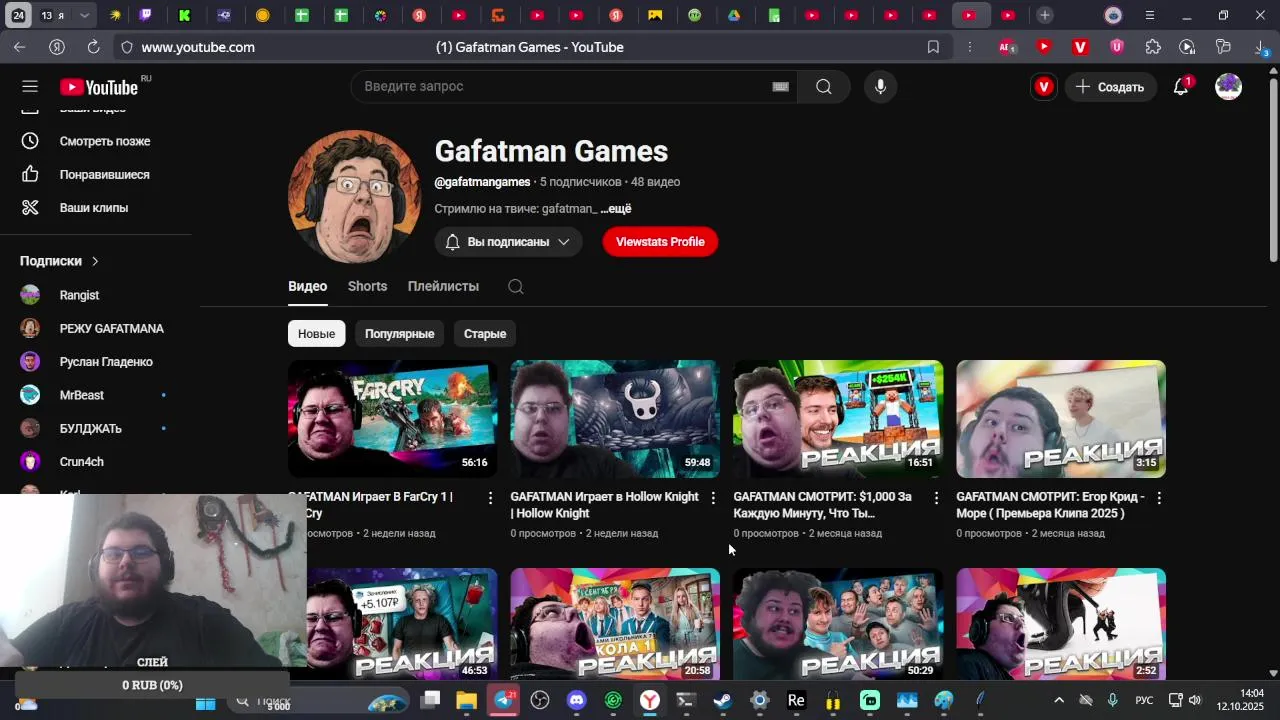
Task: Click the Создать create button
Action: tap(1110, 87)
